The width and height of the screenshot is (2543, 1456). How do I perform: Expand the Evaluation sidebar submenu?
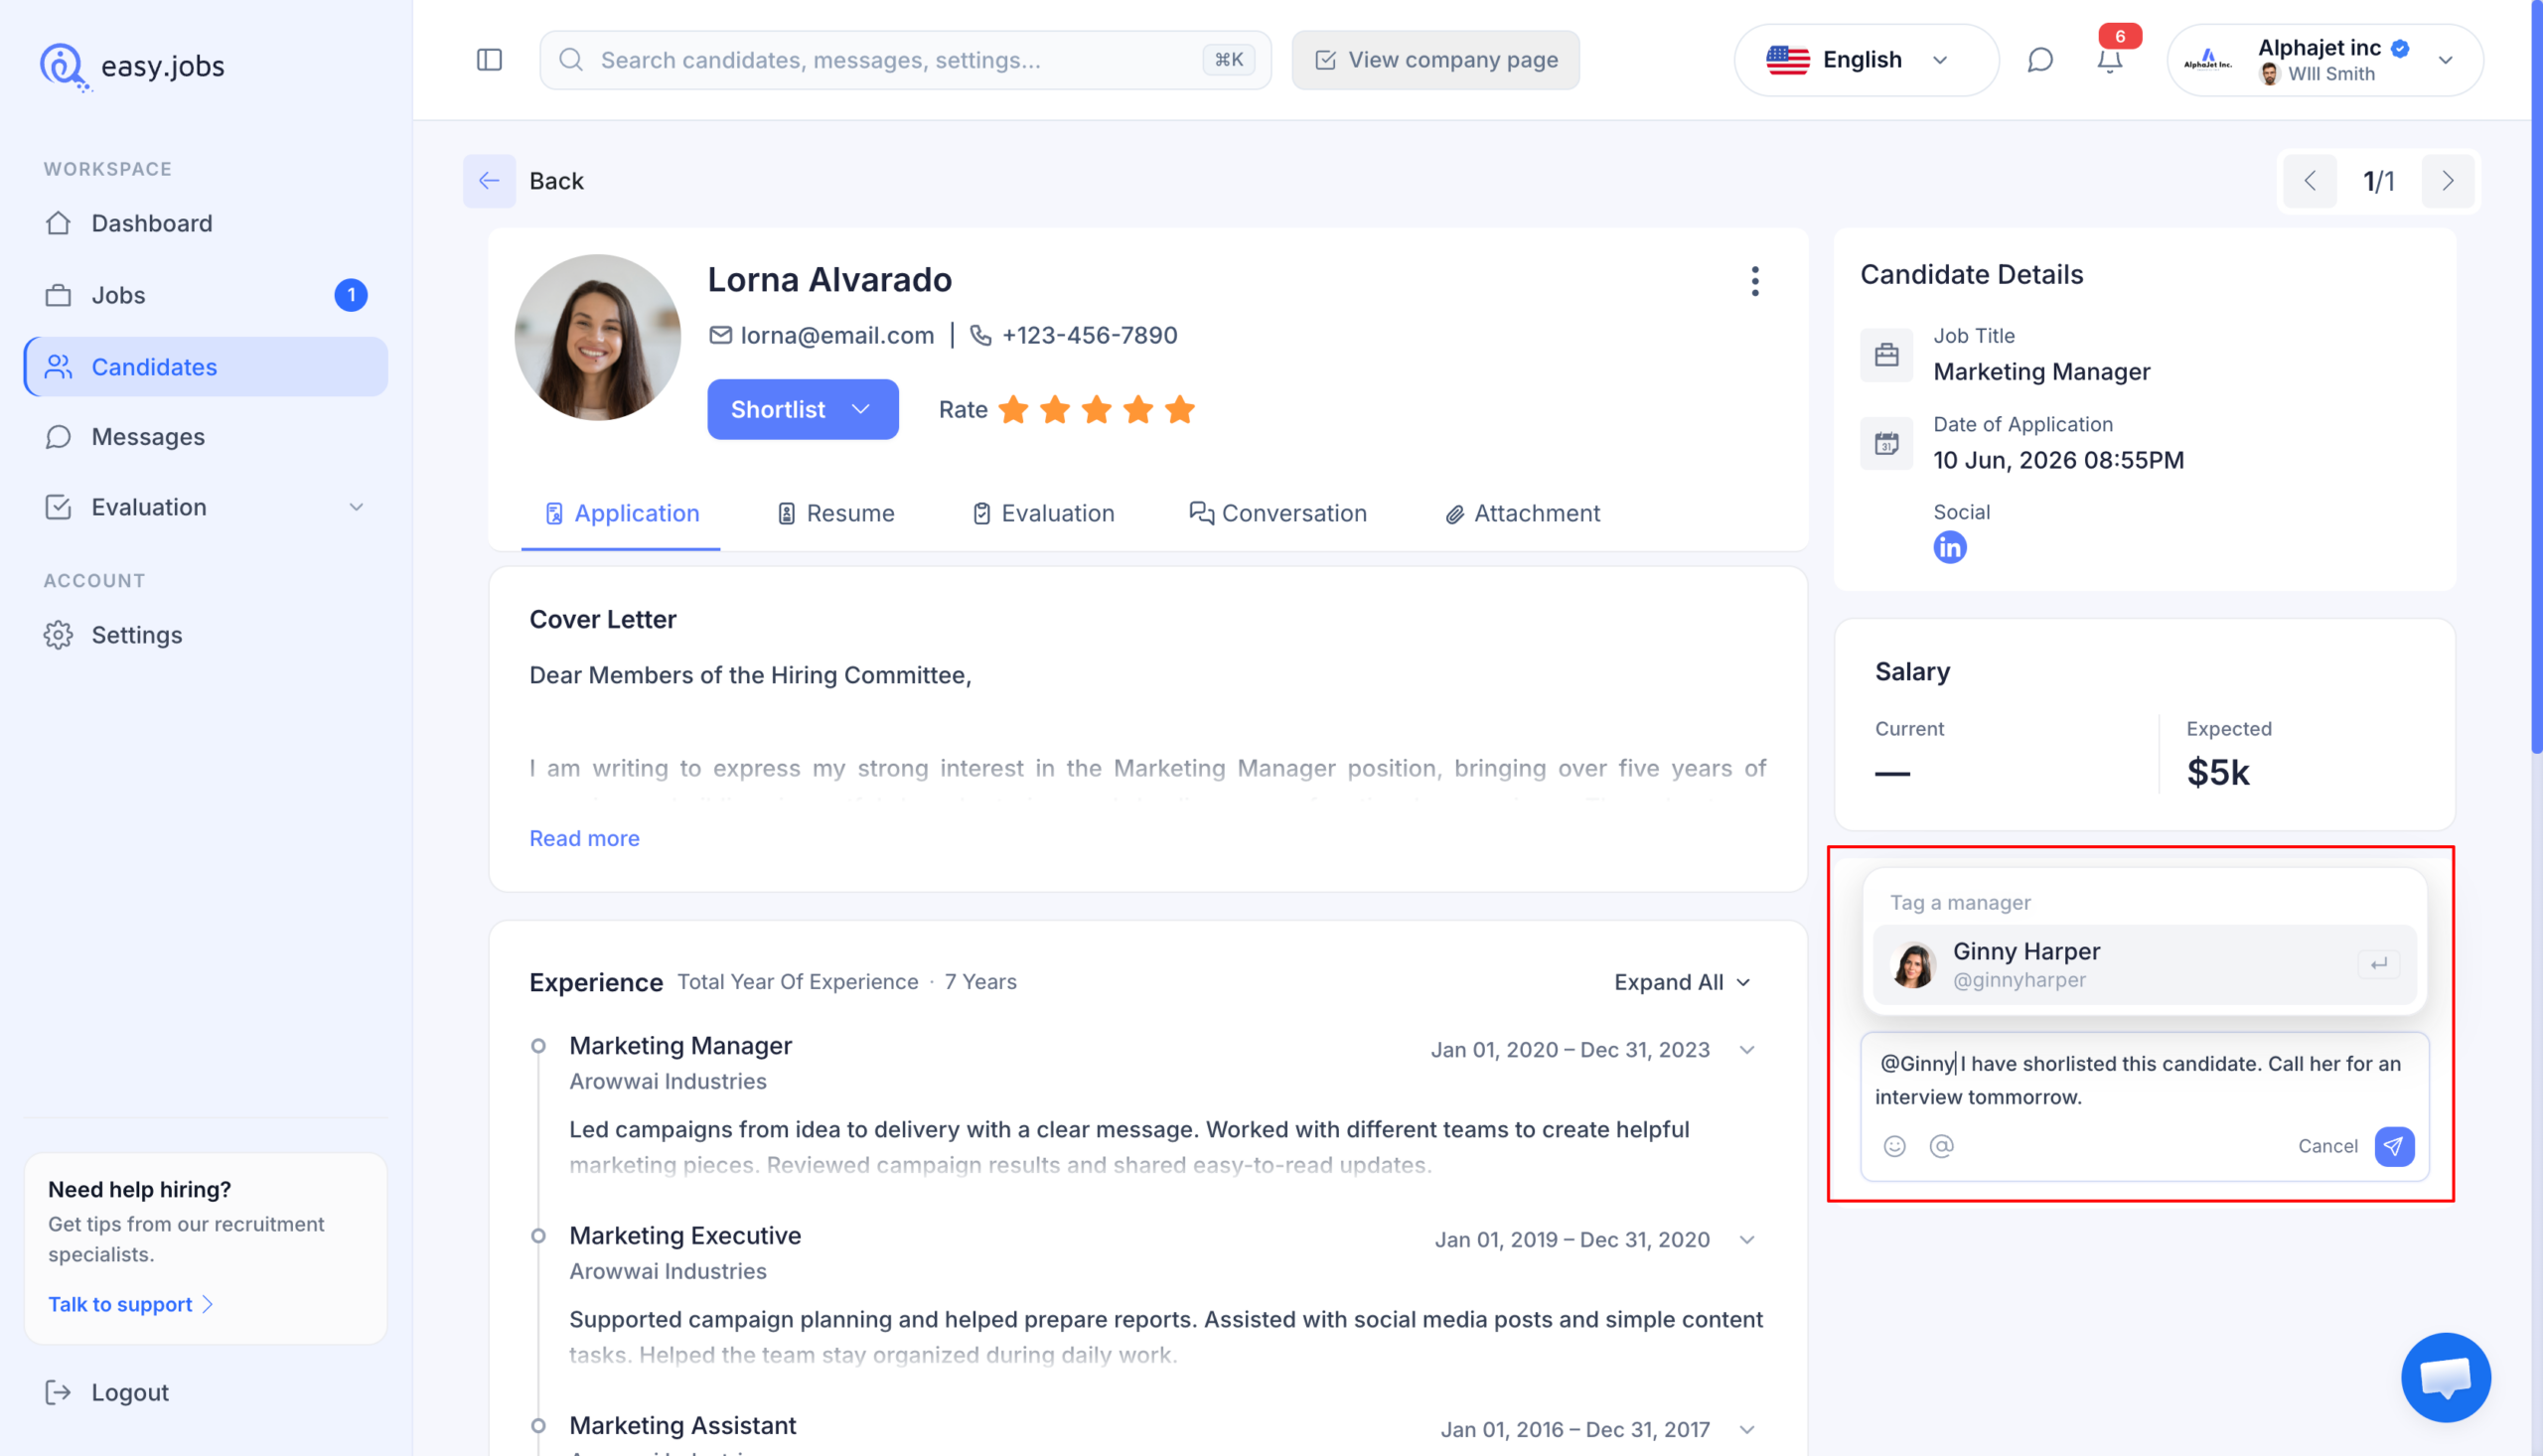356,507
